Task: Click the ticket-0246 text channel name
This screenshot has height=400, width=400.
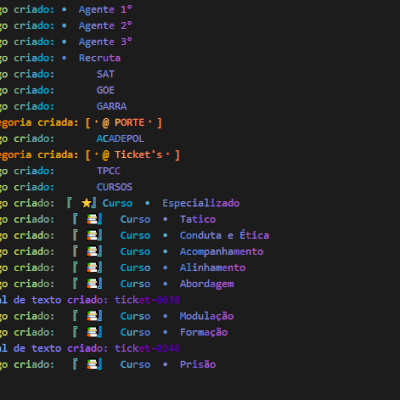Action: [x=147, y=348]
